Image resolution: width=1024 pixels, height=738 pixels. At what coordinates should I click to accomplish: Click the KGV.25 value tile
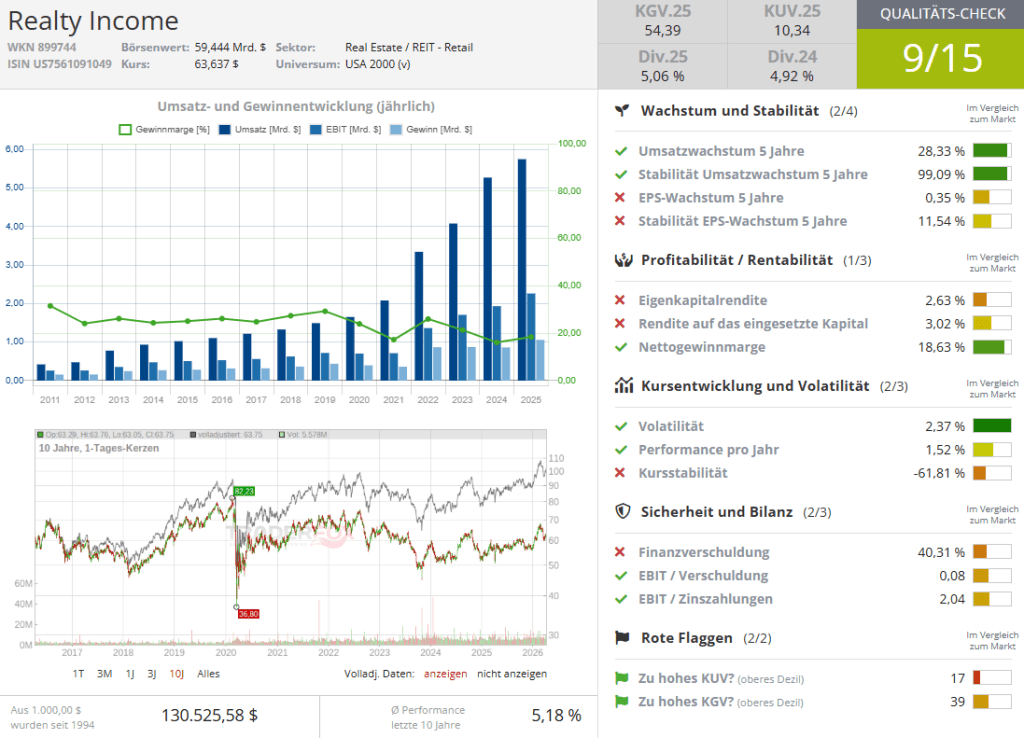click(x=662, y=22)
